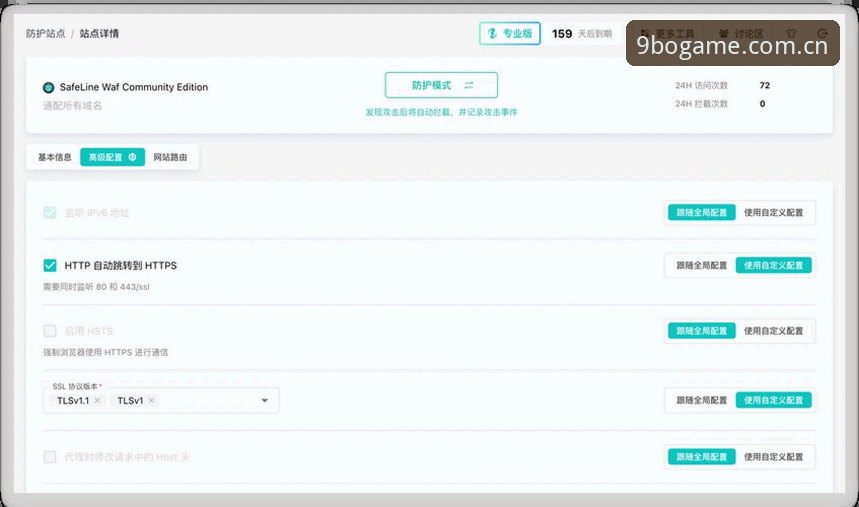Viewport: 859px width, 507px height.
Task: Click the 24H 访问次数 label
Action: pos(701,86)
